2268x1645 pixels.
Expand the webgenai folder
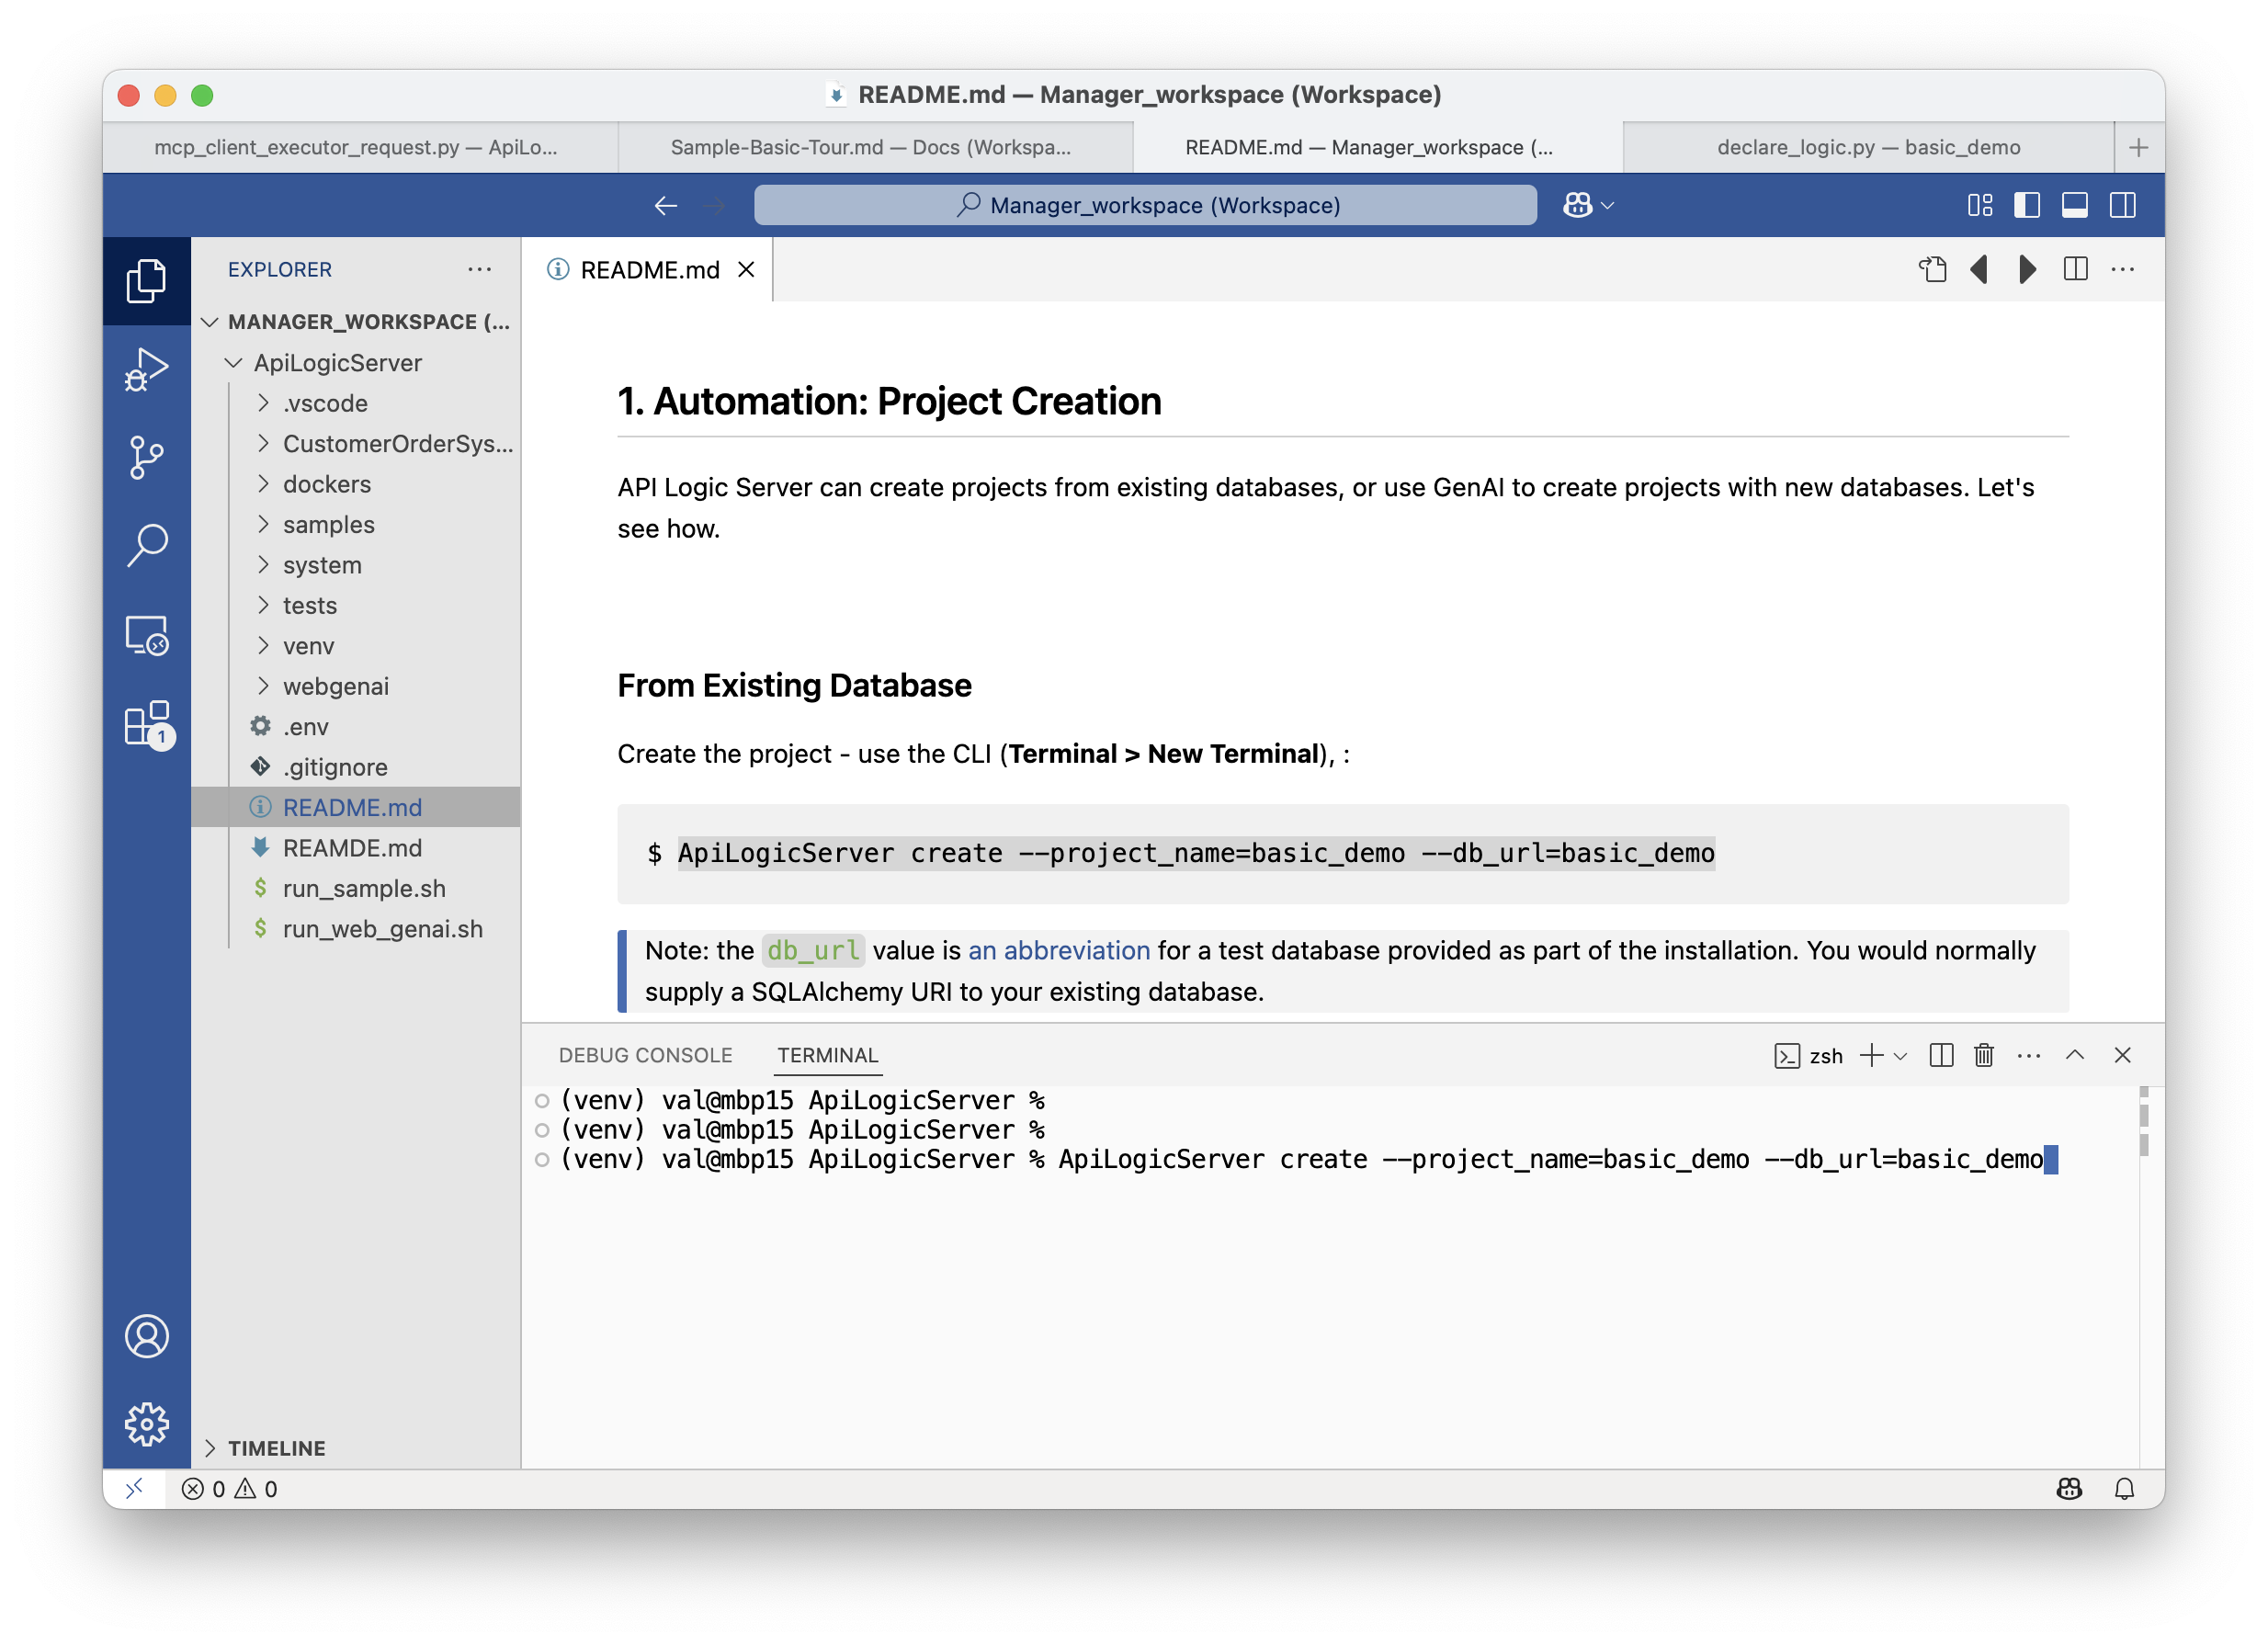coord(356,686)
